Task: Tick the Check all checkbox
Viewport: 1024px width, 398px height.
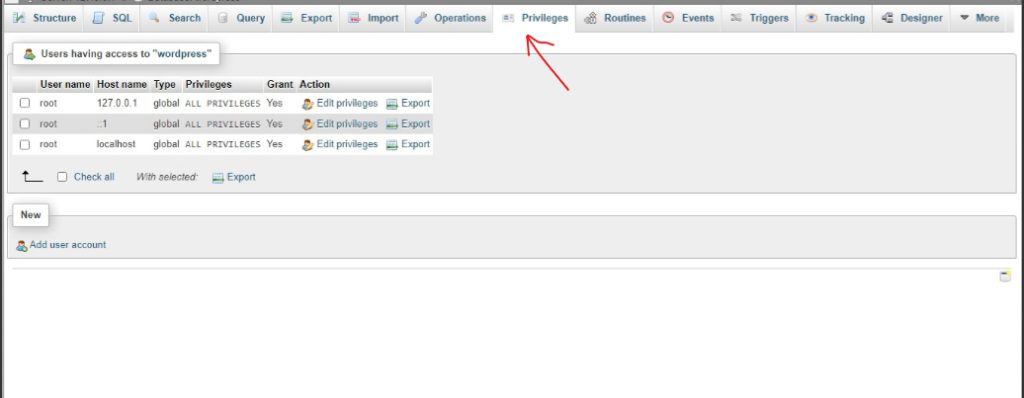Action: click(62, 177)
